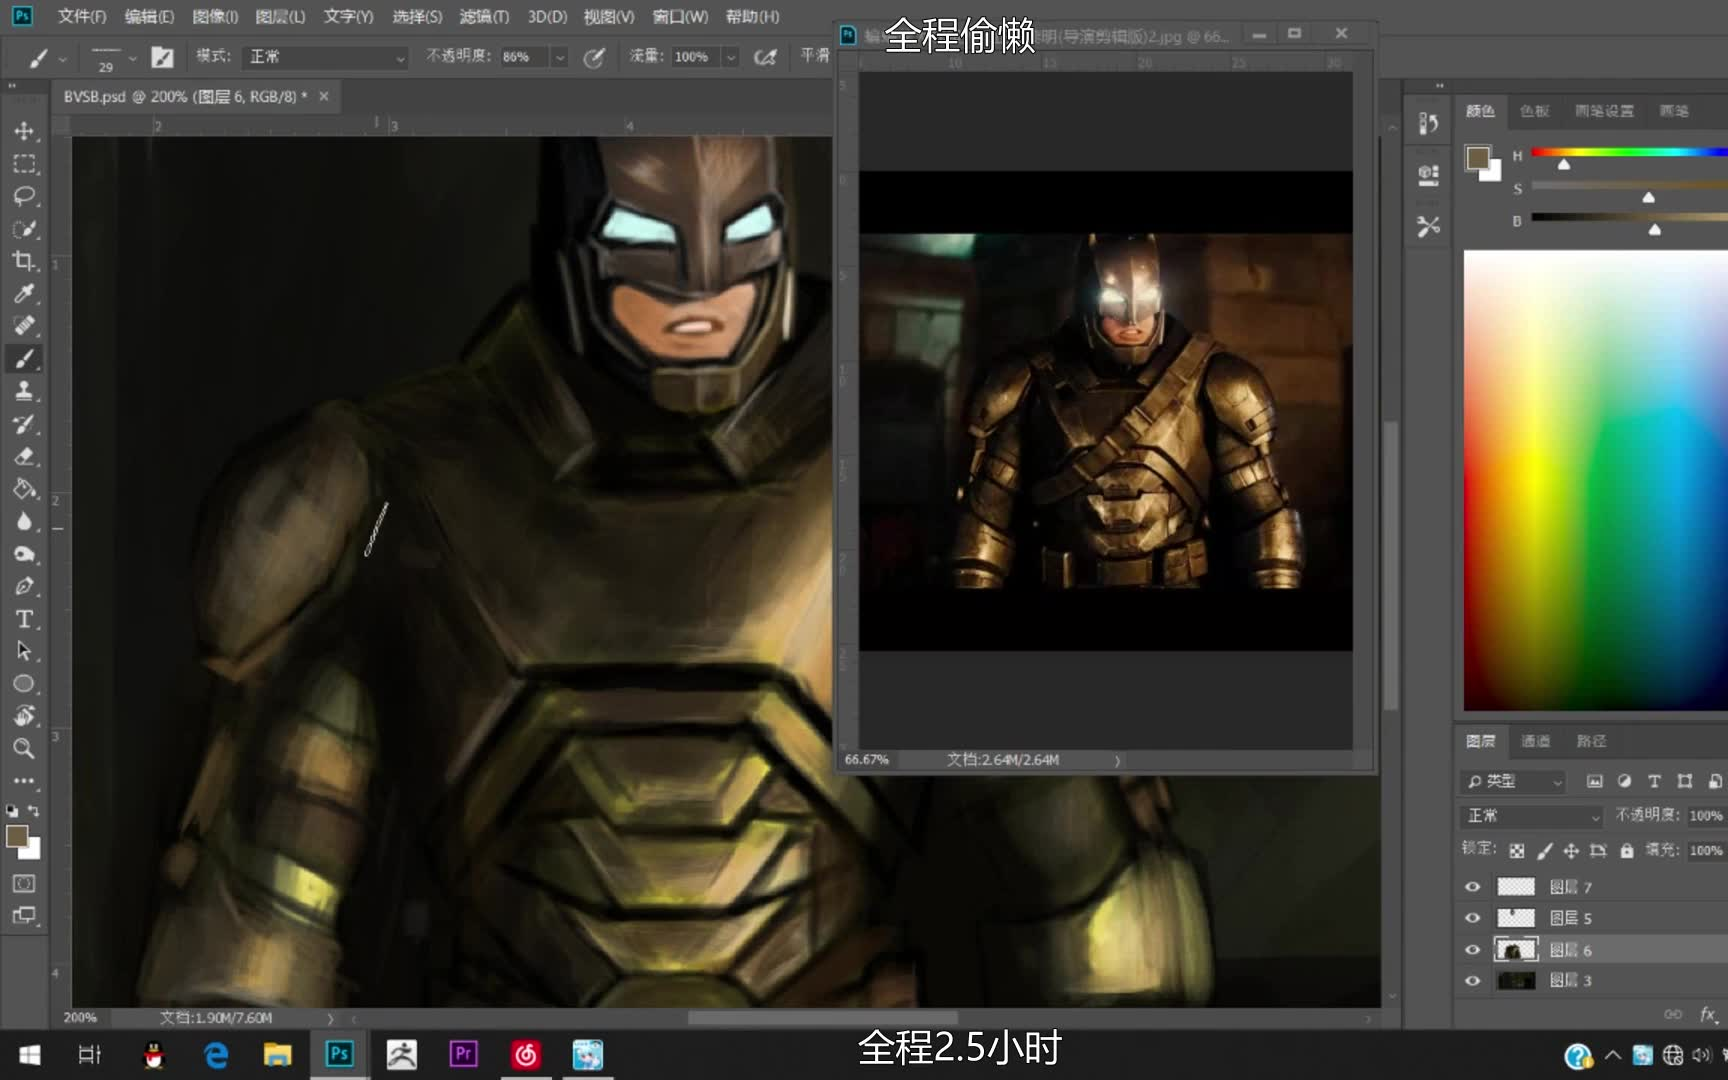Image resolution: width=1728 pixels, height=1080 pixels.
Task: Select the Clone Stamp tool
Action: 24,391
